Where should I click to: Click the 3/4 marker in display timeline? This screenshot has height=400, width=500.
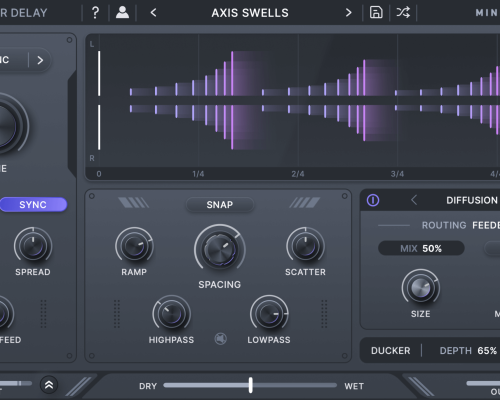(x=397, y=174)
